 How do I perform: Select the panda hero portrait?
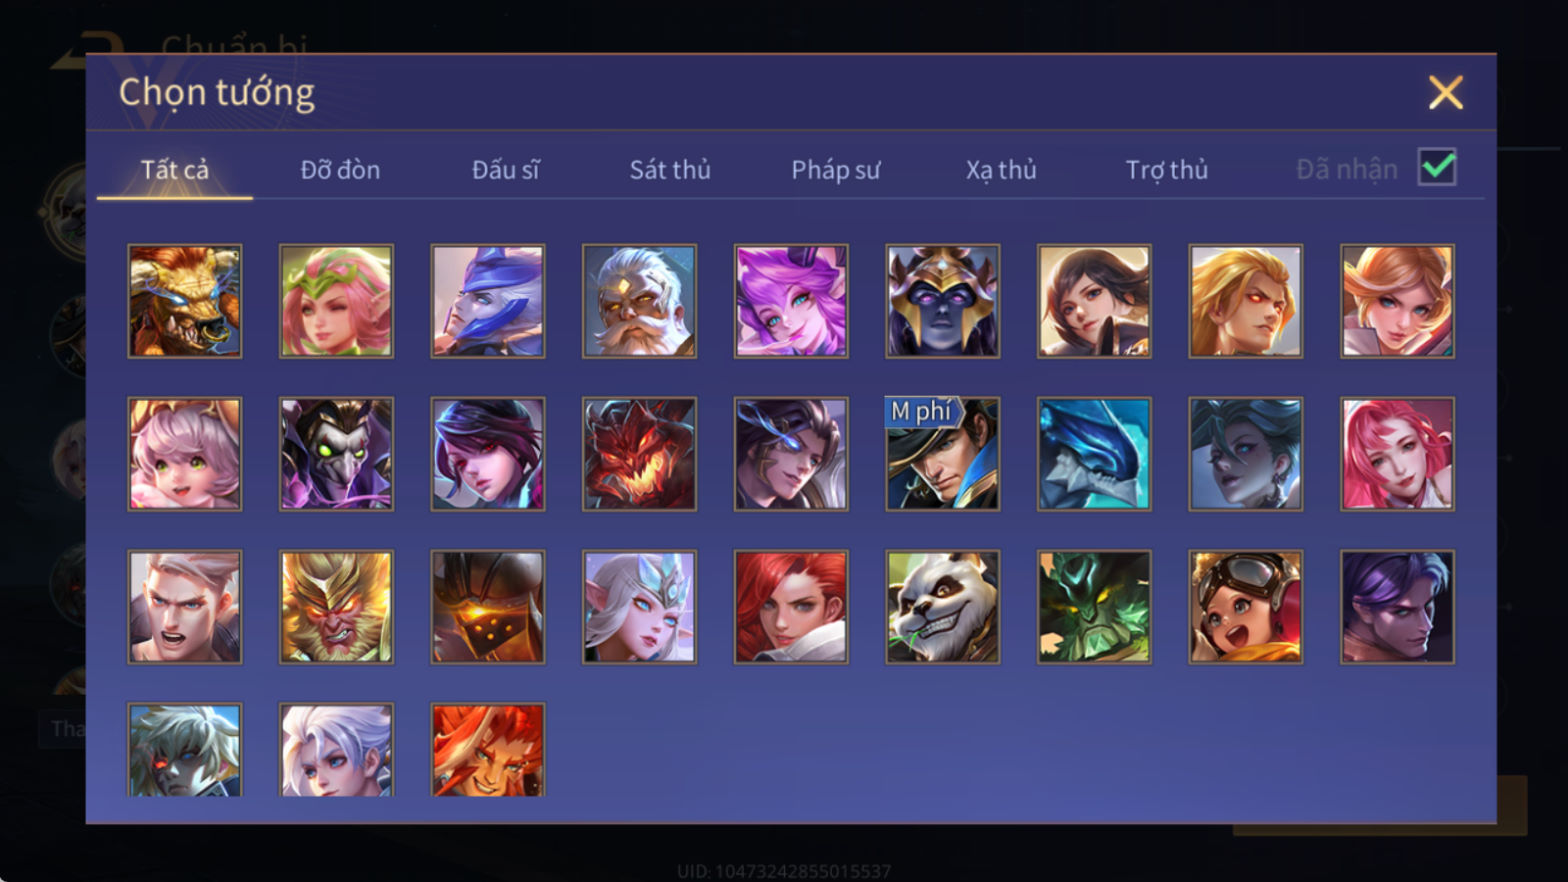click(942, 607)
